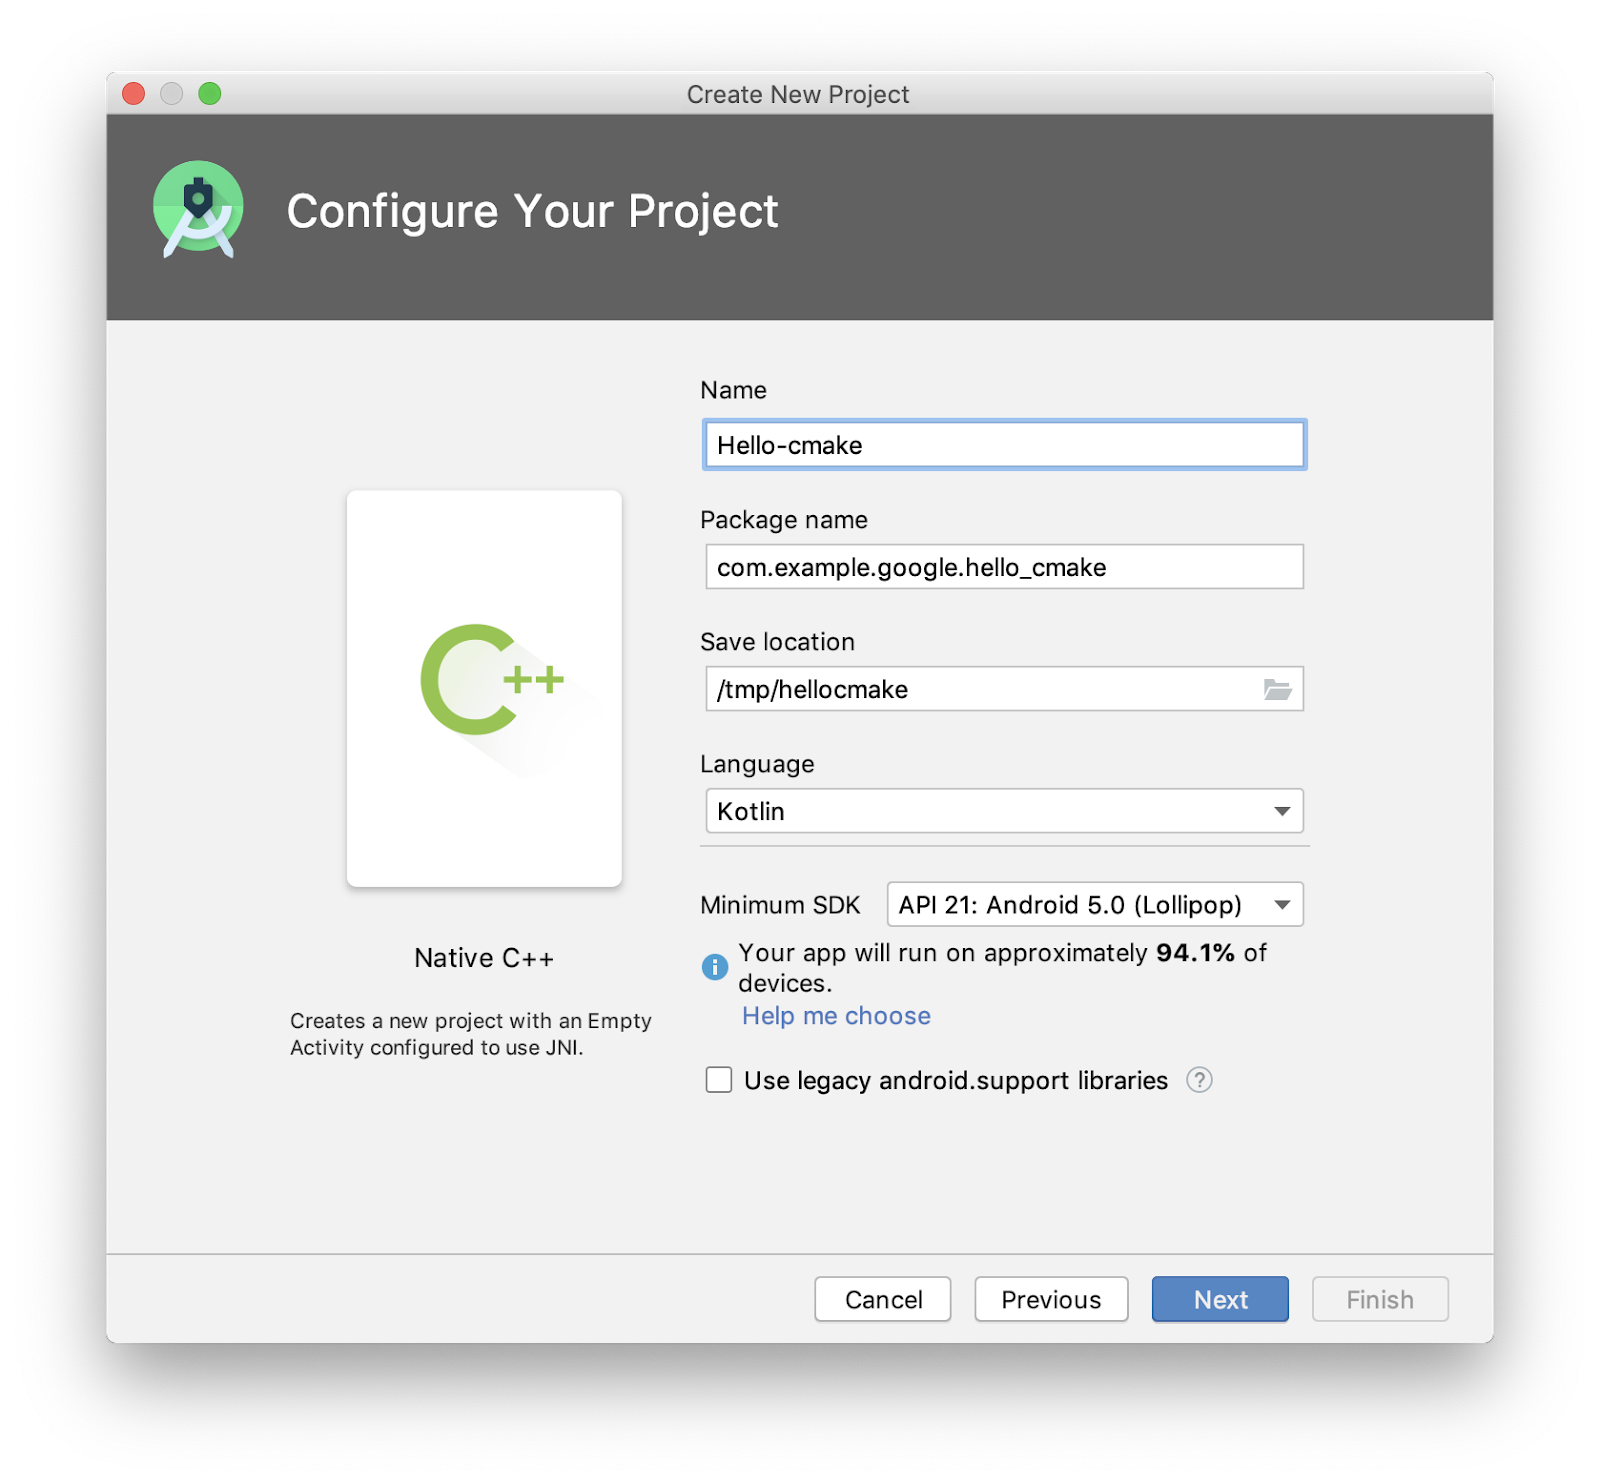Expand the Language selector showing Kotlin
The image size is (1600, 1484).
(x=1003, y=811)
